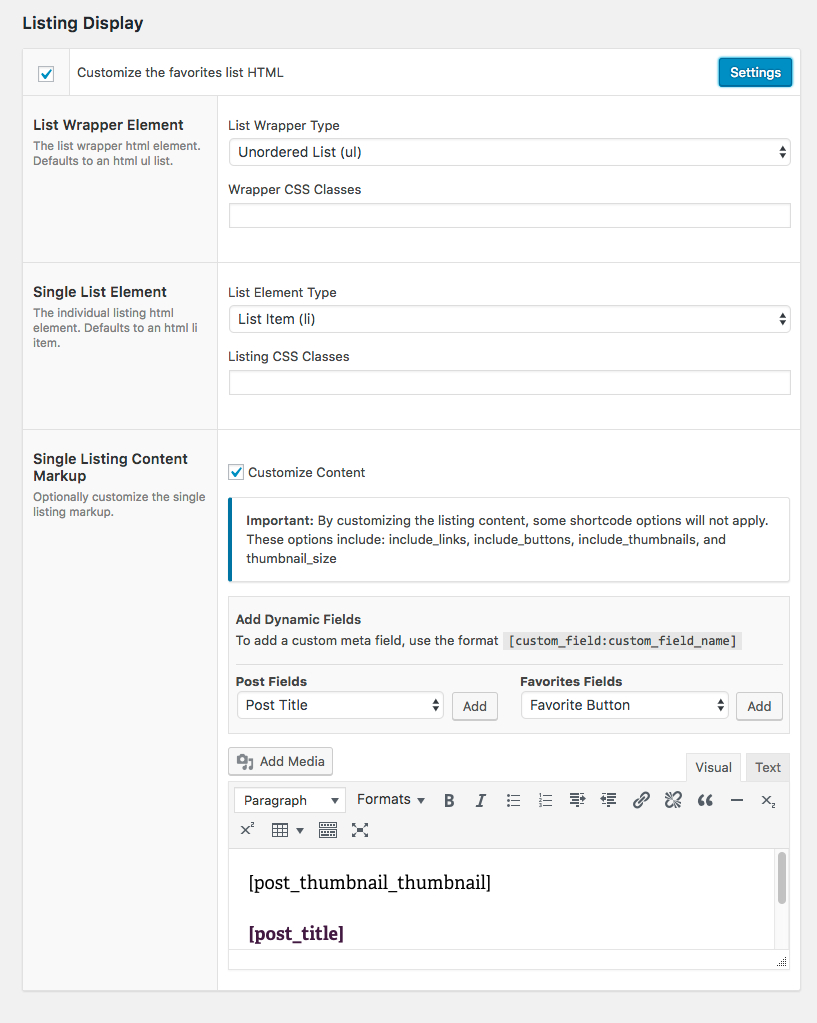Click the editor's vertical scrollbar
Viewport: 817px width, 1023px height.
point(781,880)
